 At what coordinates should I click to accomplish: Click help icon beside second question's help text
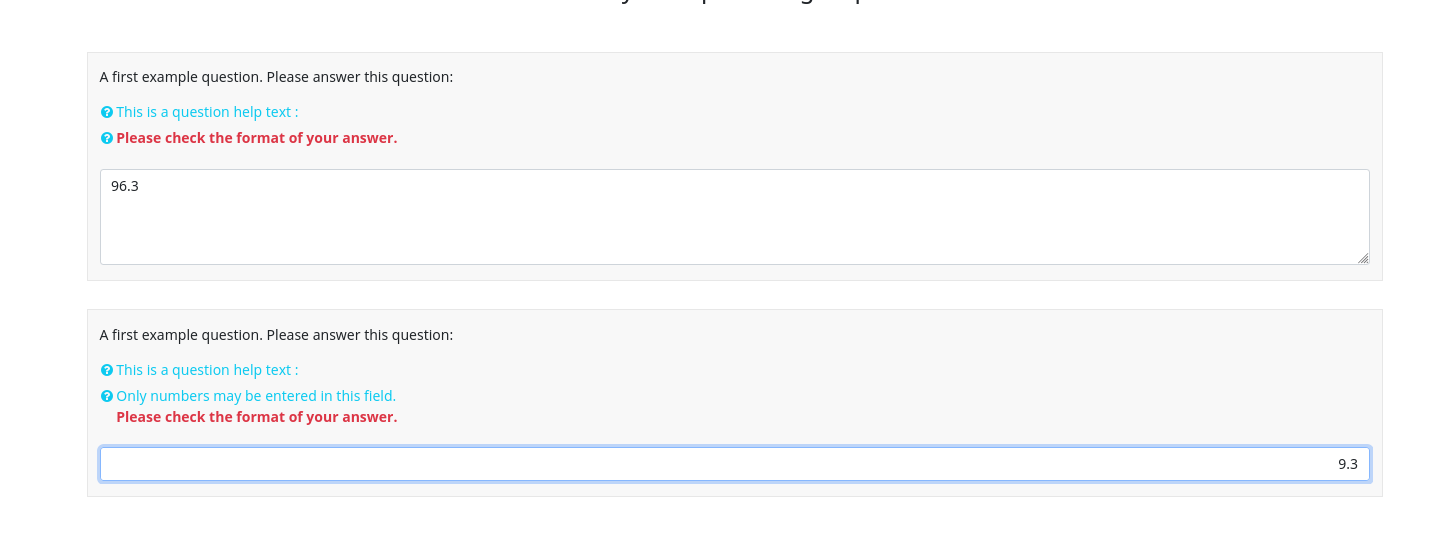click(107, 370)
